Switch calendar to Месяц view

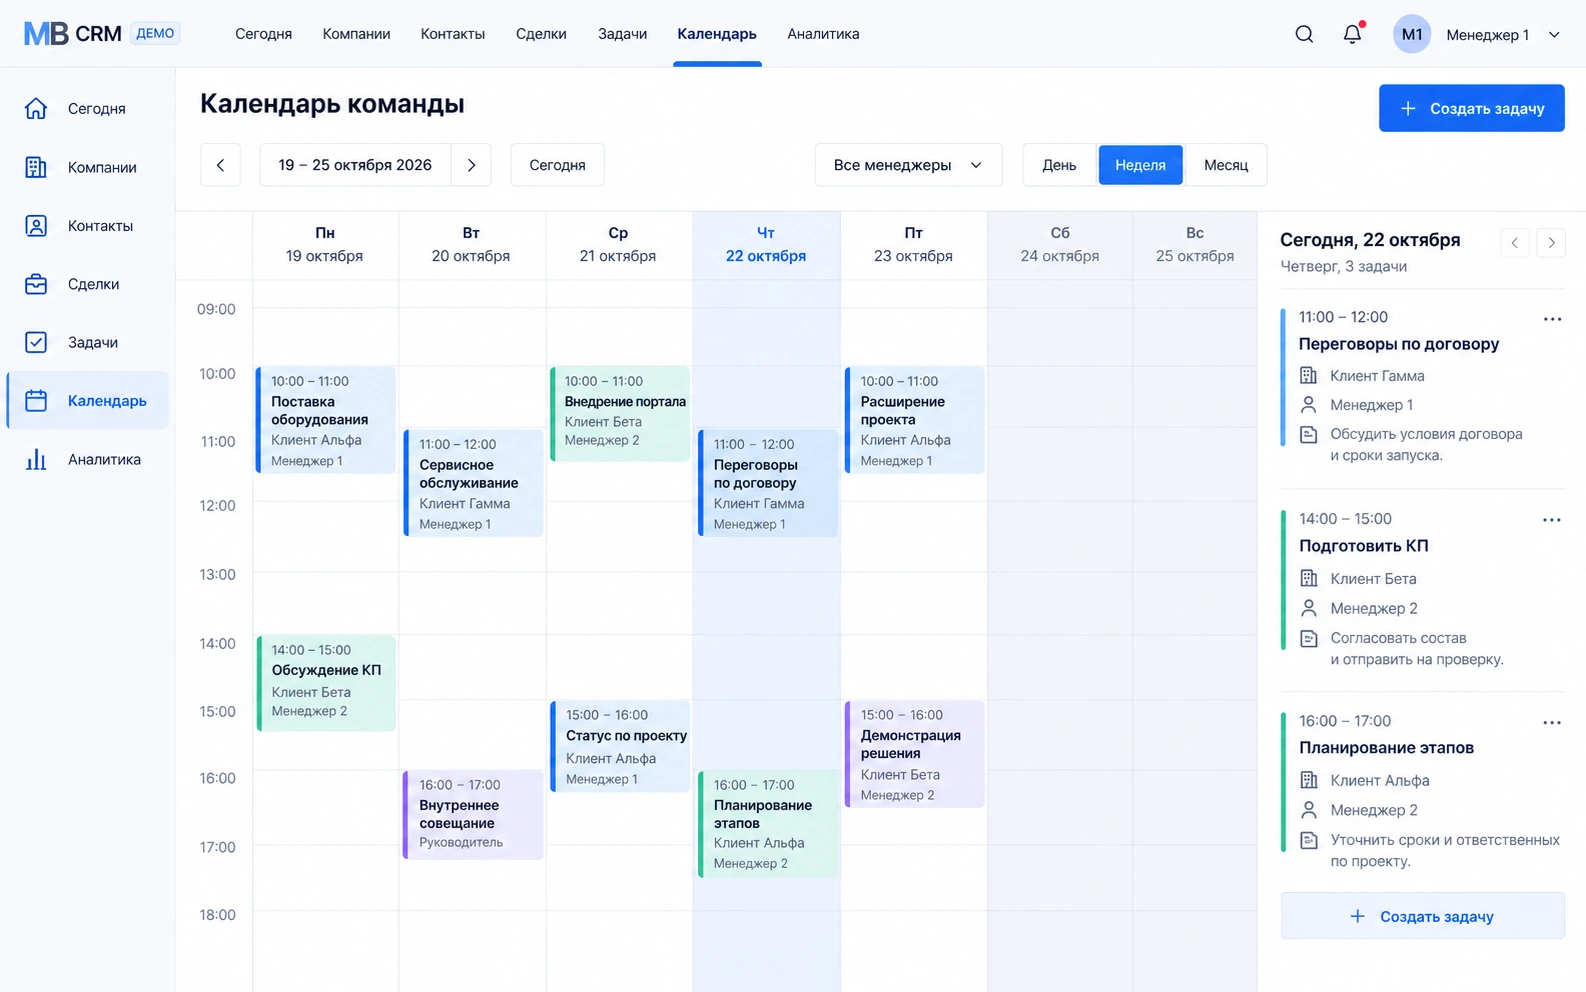click(1226, 165)
